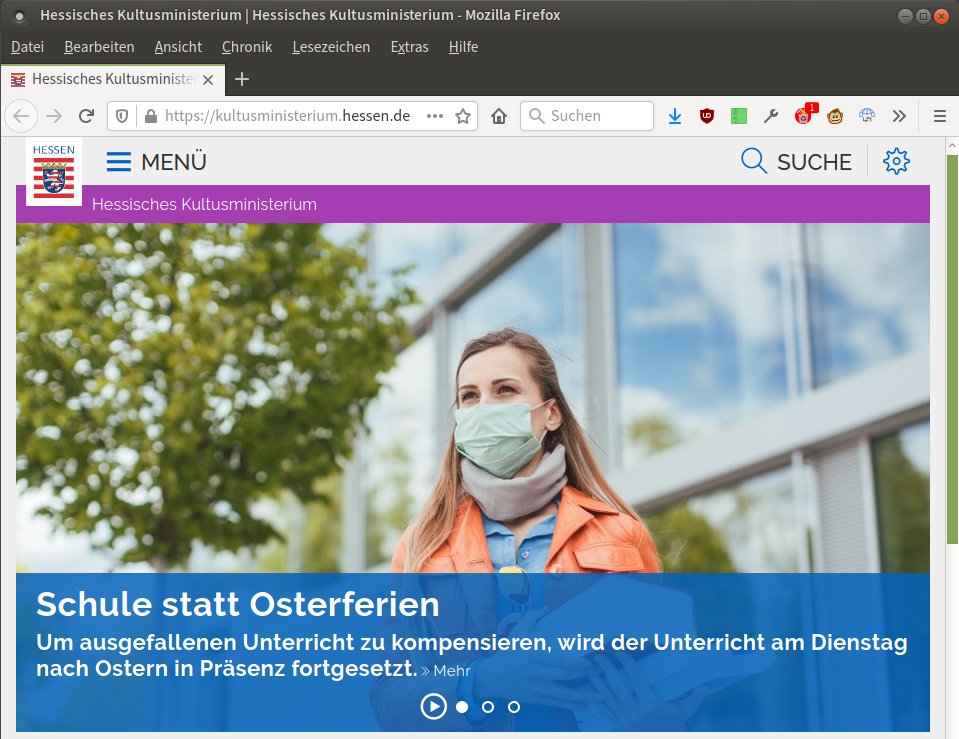The image size is (959, 739).
Task: Click the gear settings icon on the webpage
Action: coord(896,160)
